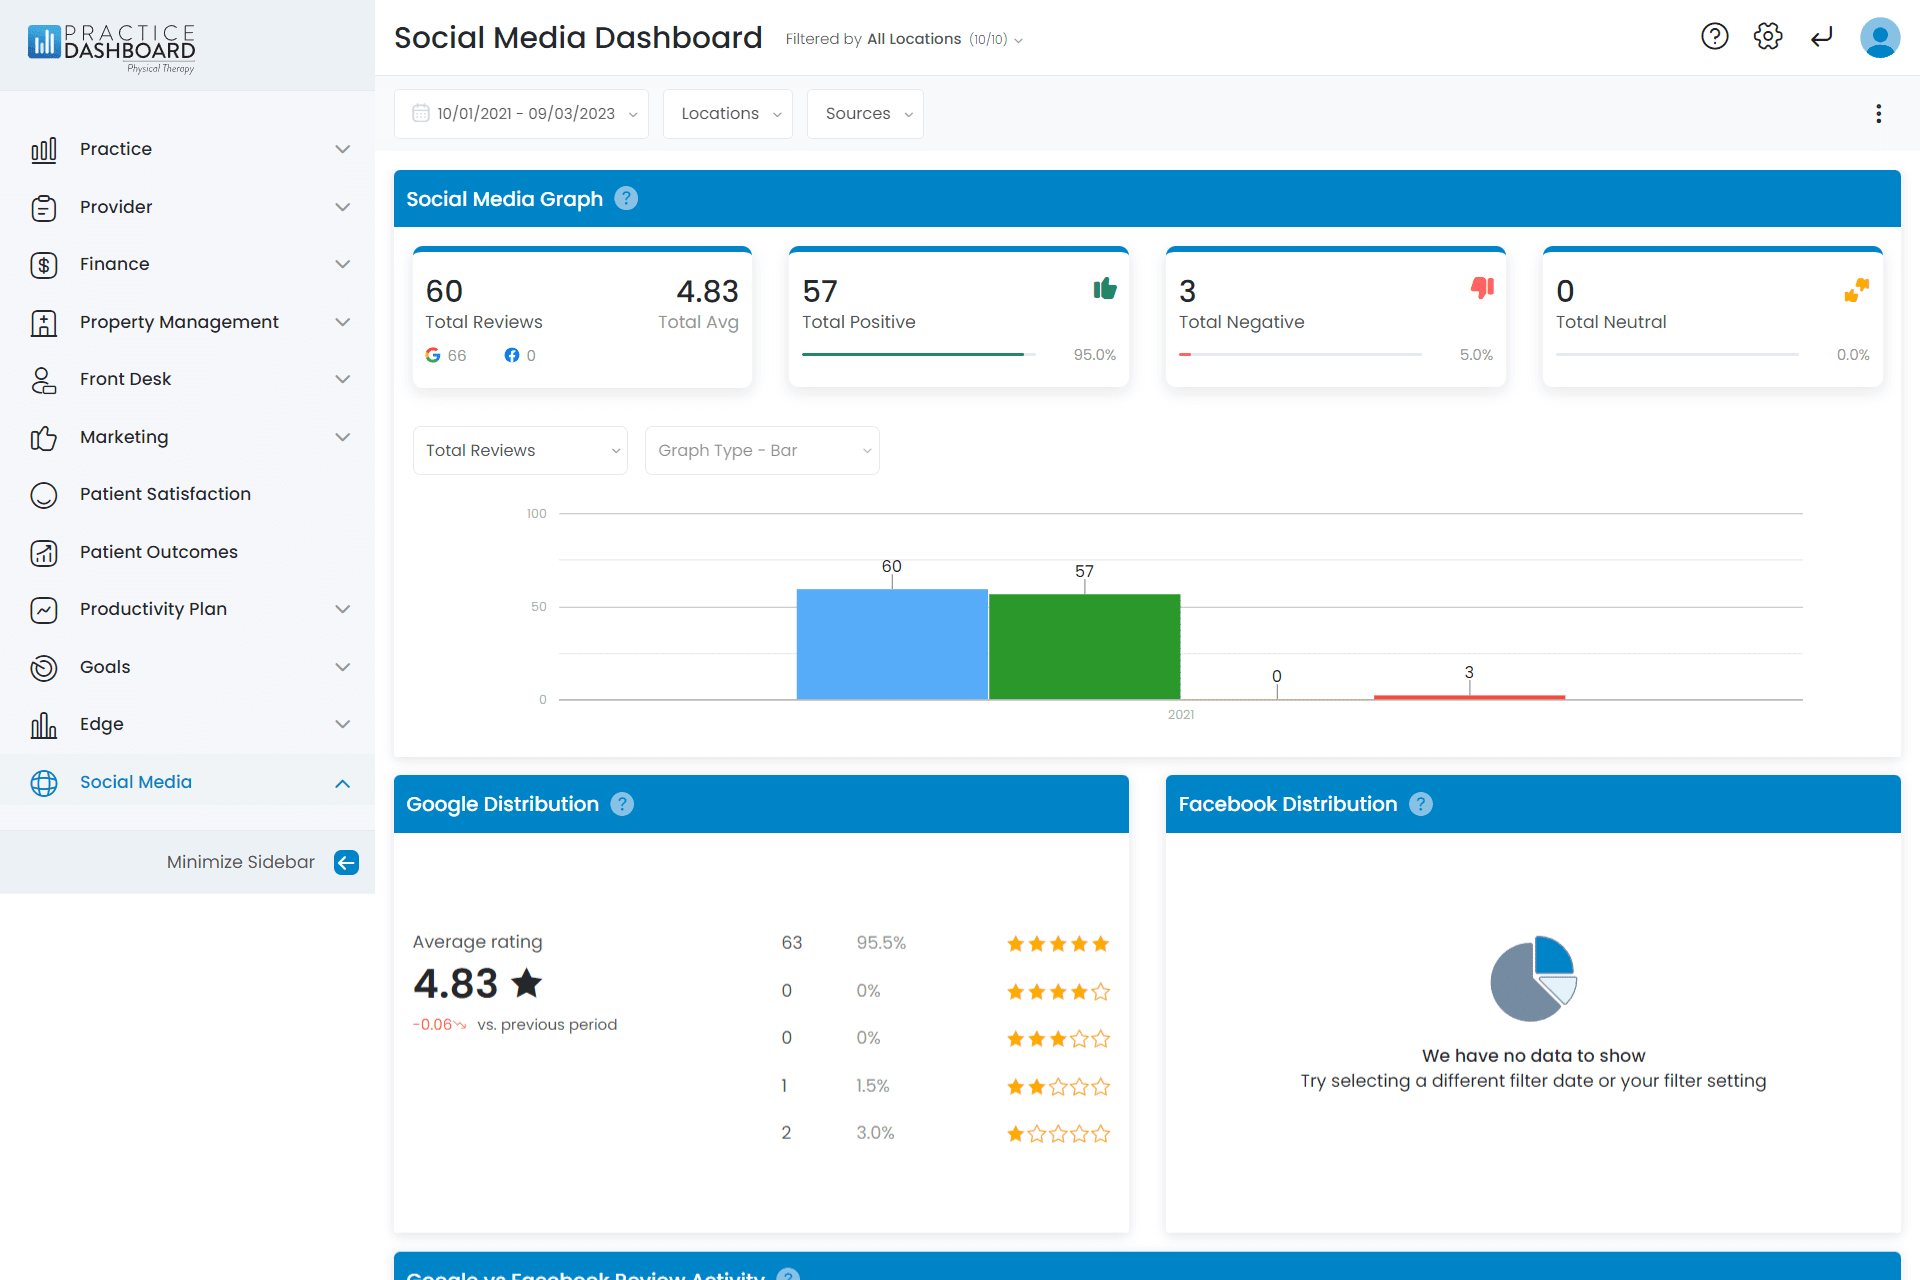This screenshot has width=1920, height=1280.
Task: Expand the Practice menu chevron
Action: [x=343, y=149]
